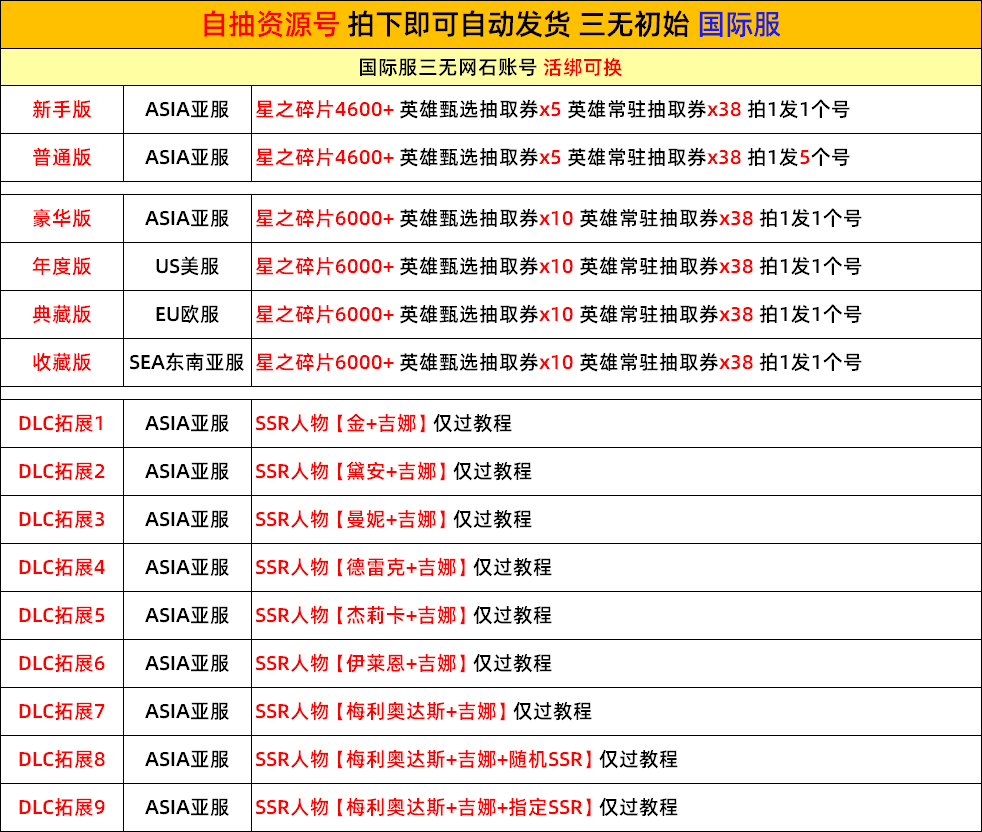Click the 梅利奥达斯+吉娜+随机SSR description
Image resolution: width=982 pixels, height=832 pixels.
pos(466,759)
